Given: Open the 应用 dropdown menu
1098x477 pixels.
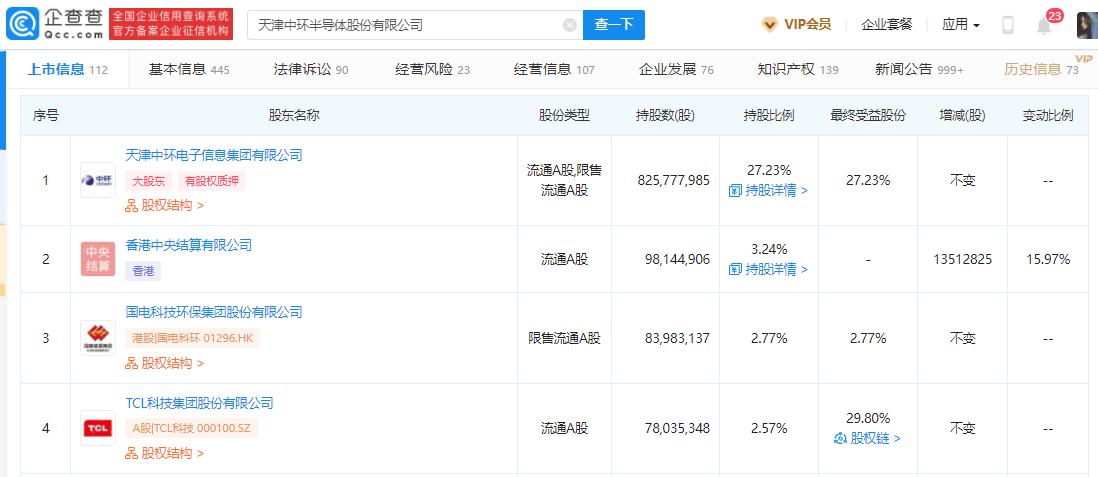Looking at the screenshot, I should (x=960, y=25).
